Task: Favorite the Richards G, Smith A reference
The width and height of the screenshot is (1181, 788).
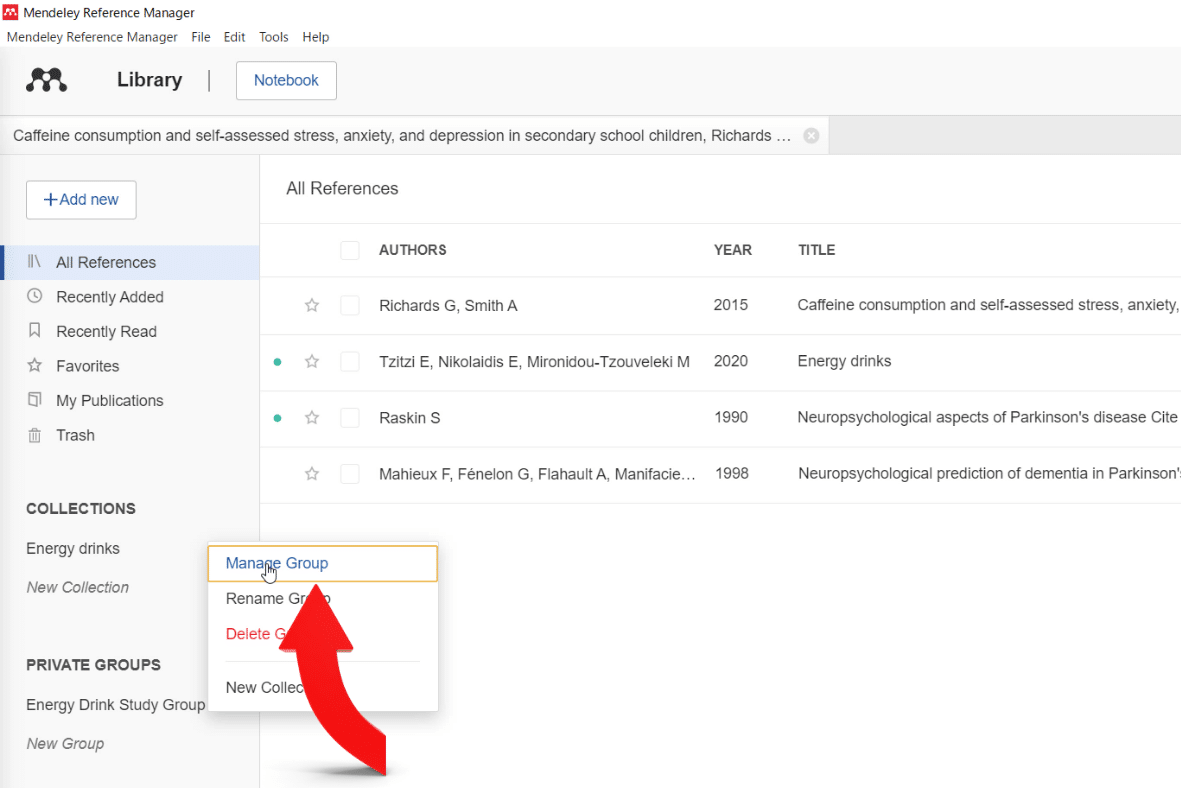Action: [x=312, y=305]
